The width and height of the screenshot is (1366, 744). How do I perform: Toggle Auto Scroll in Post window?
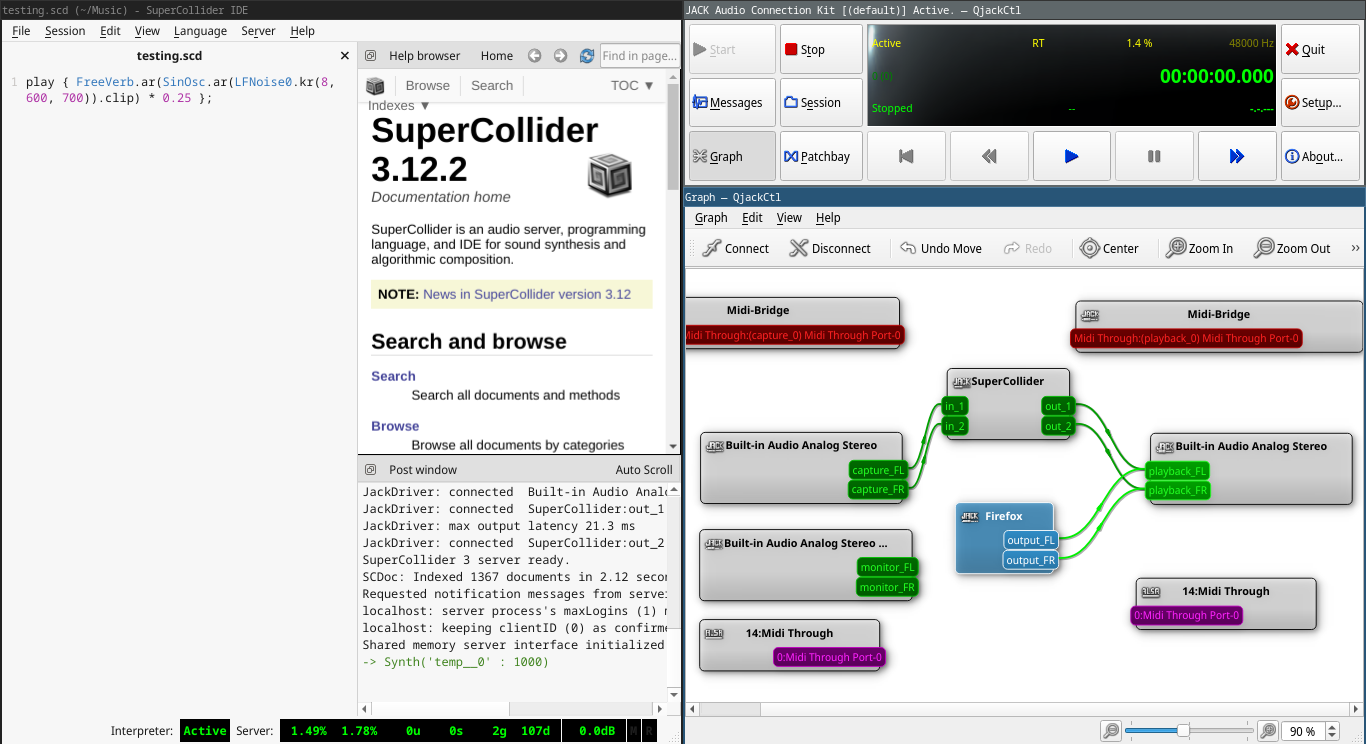[x=643, y=469]
